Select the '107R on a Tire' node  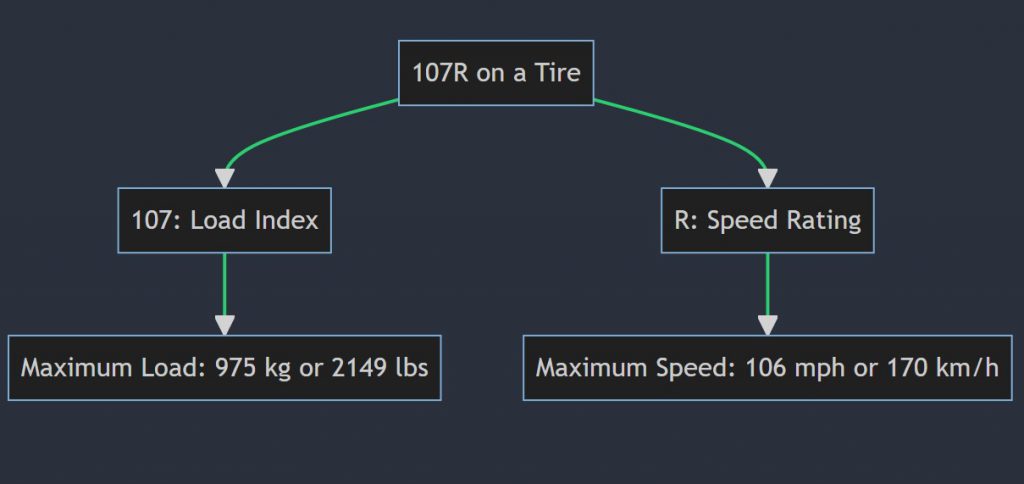click(496, 73)
